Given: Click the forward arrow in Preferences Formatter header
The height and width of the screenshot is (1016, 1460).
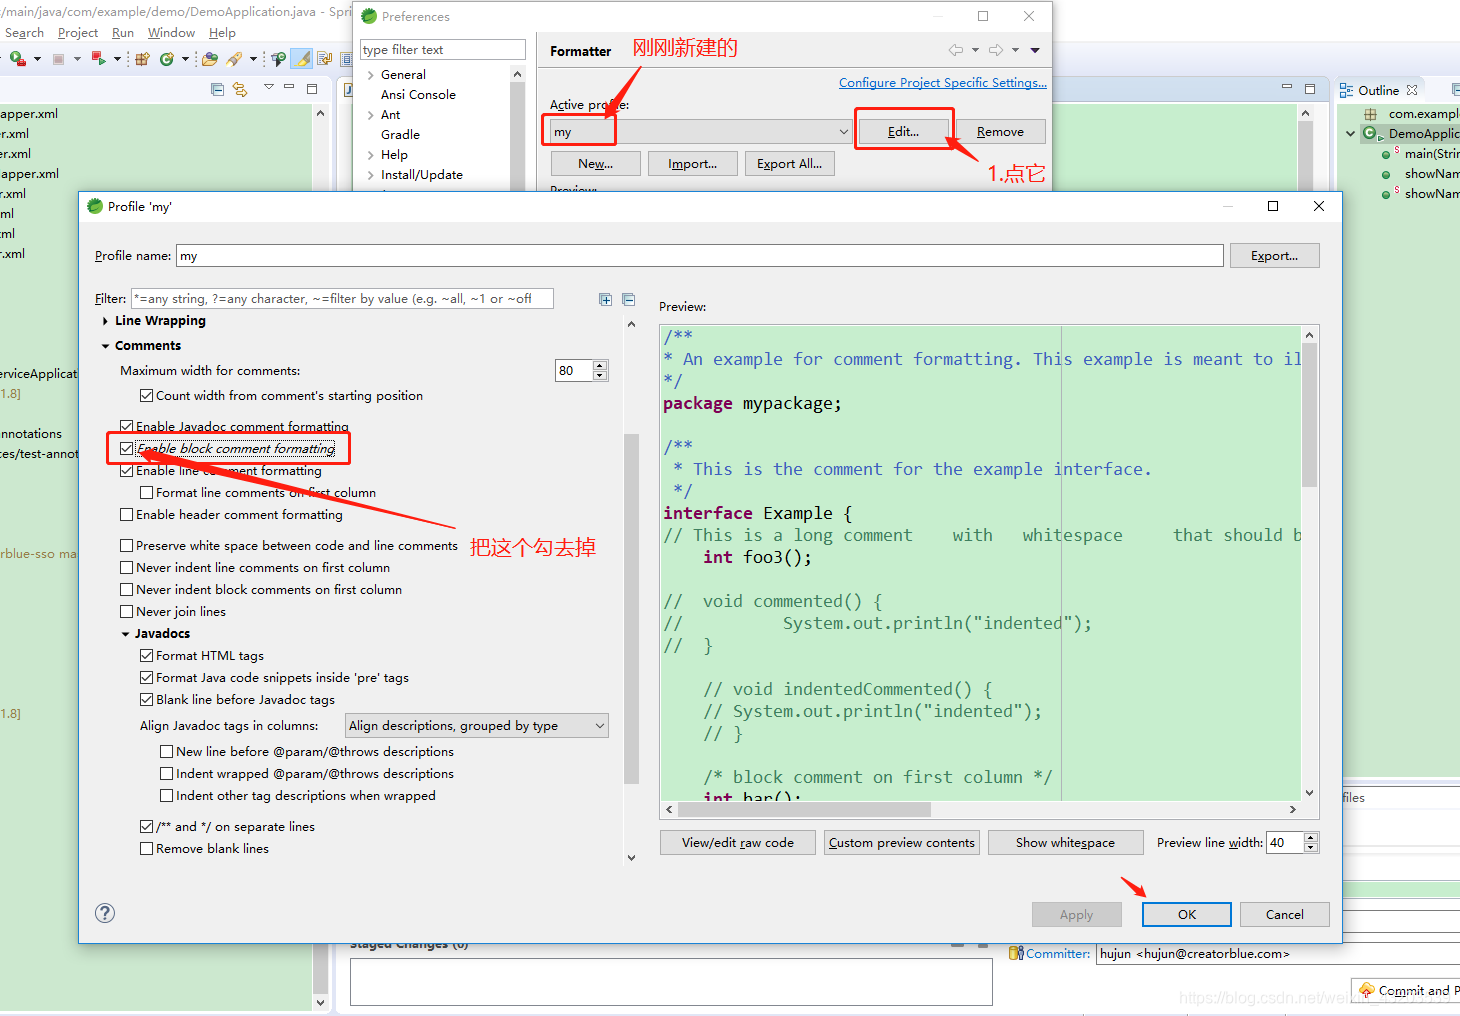Looking at the screenshot, I should [996, 50].
